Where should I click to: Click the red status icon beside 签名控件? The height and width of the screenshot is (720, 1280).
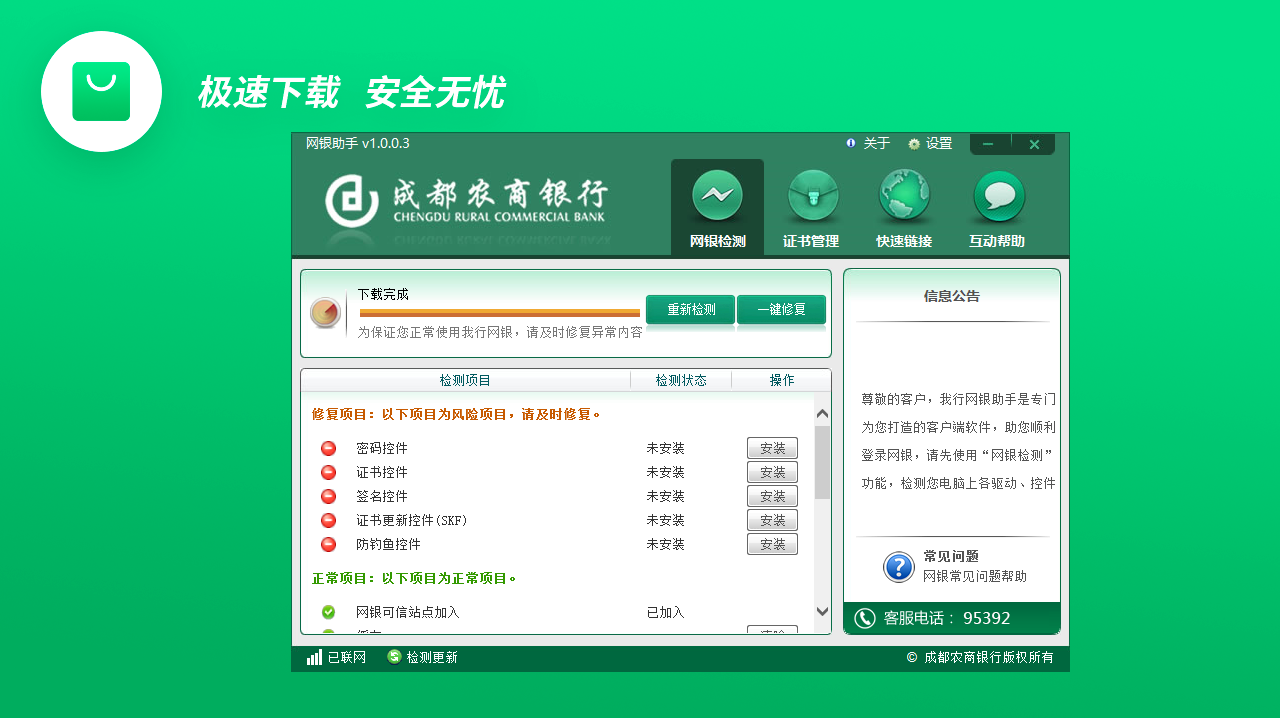(x=328, y=496)
